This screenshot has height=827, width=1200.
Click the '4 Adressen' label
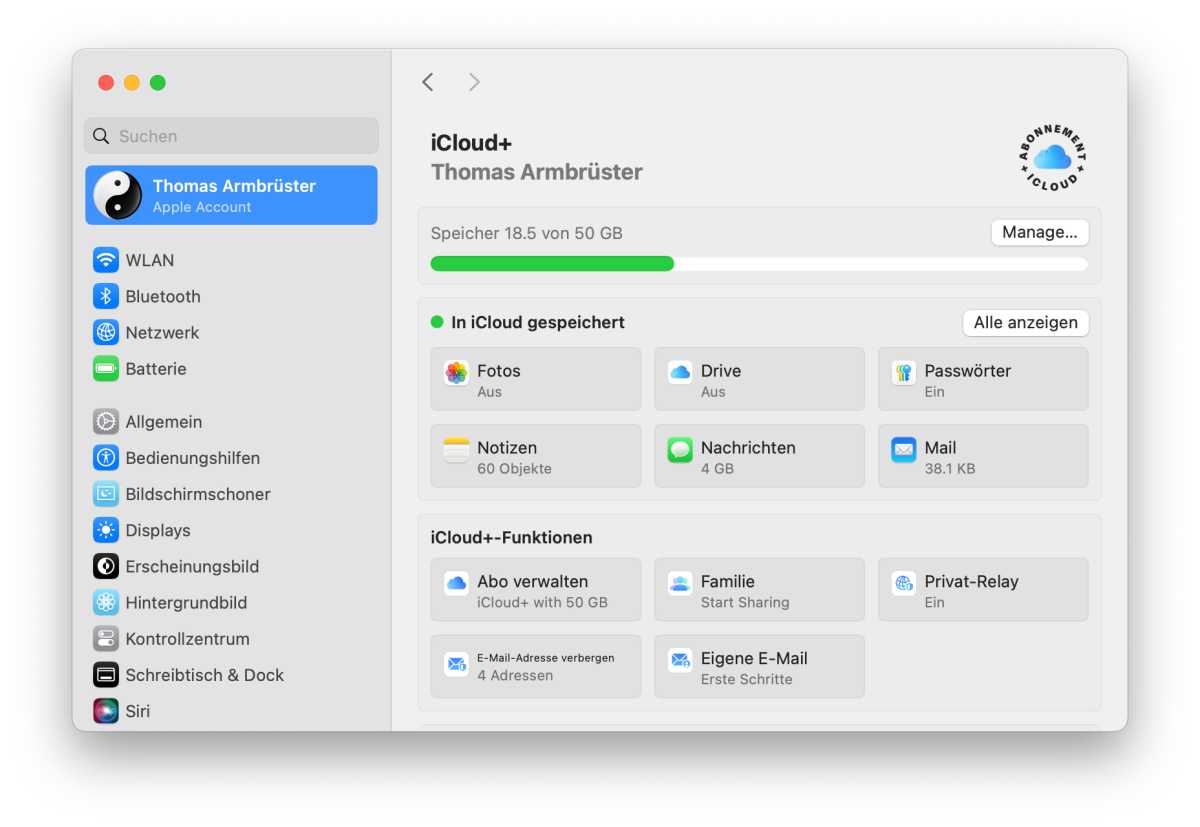click(x=515, y=675)
